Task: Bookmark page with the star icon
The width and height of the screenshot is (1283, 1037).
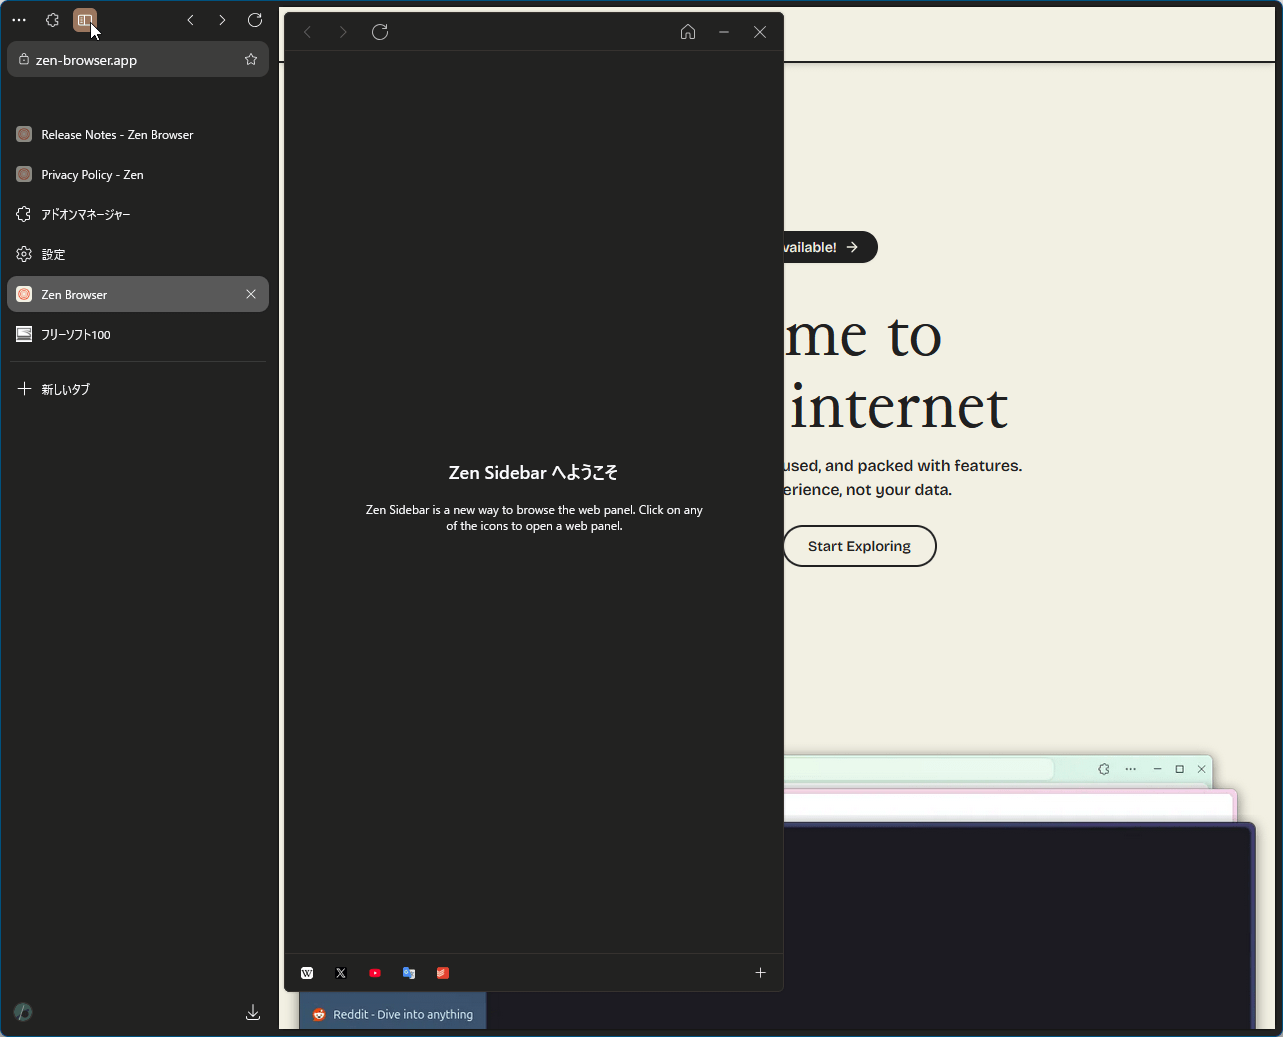Action: [251, 60]
